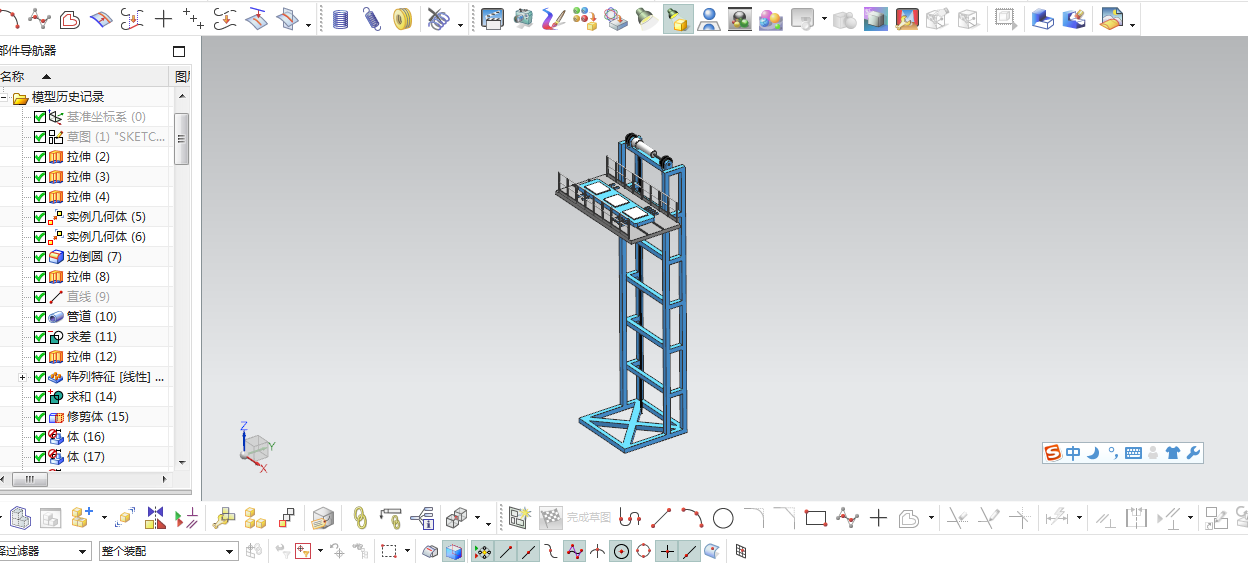The height and width of the screenshot is (564, 1248).
Task: Click the paintbrush icon in top toolbar
Action: [x=554, y=18]
